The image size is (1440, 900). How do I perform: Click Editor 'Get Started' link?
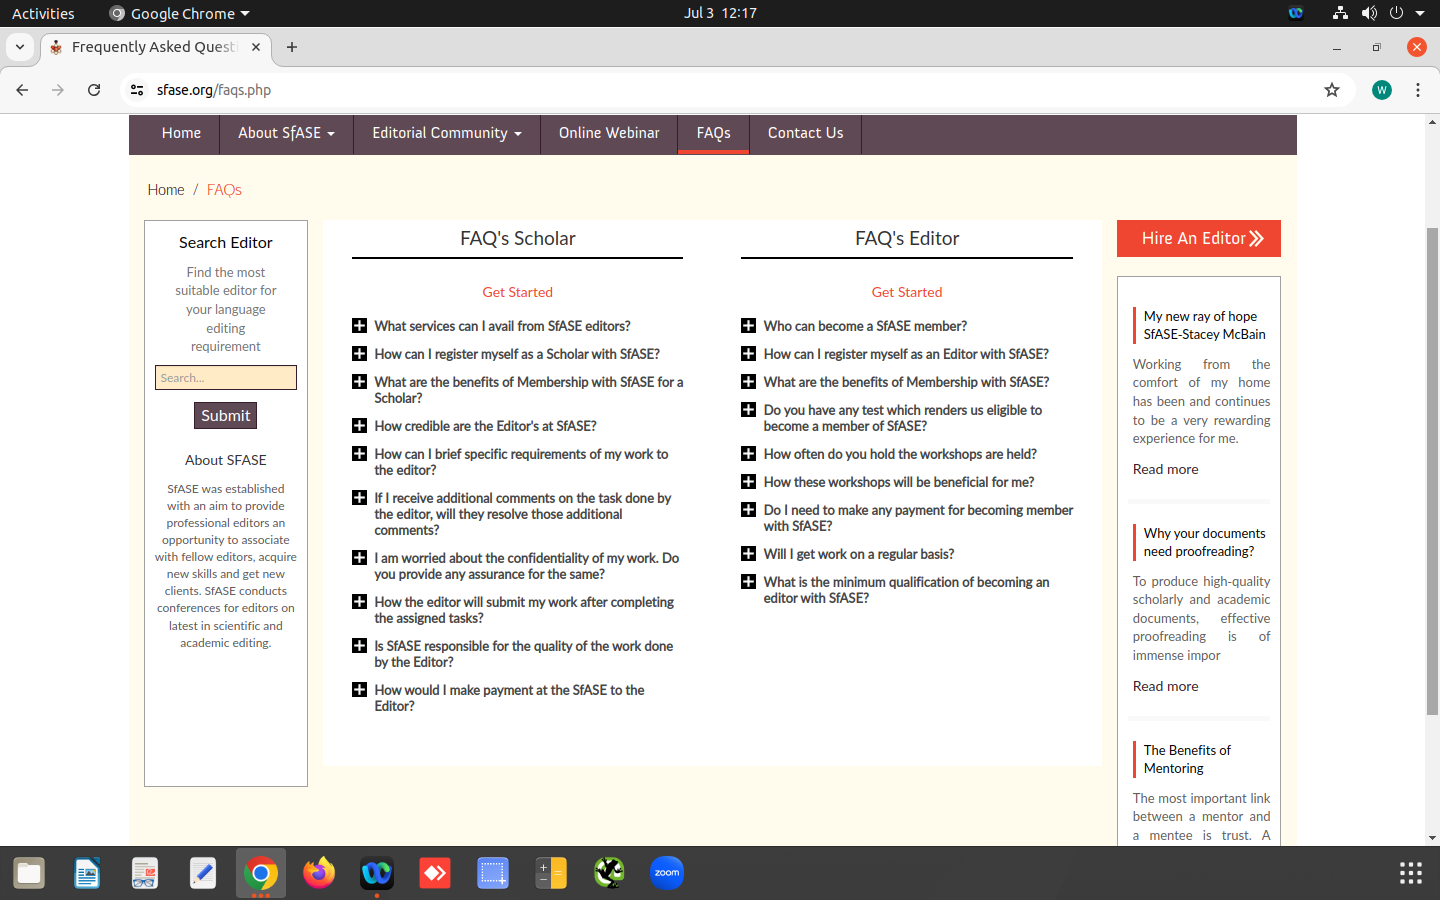click(x=907, y=292)
